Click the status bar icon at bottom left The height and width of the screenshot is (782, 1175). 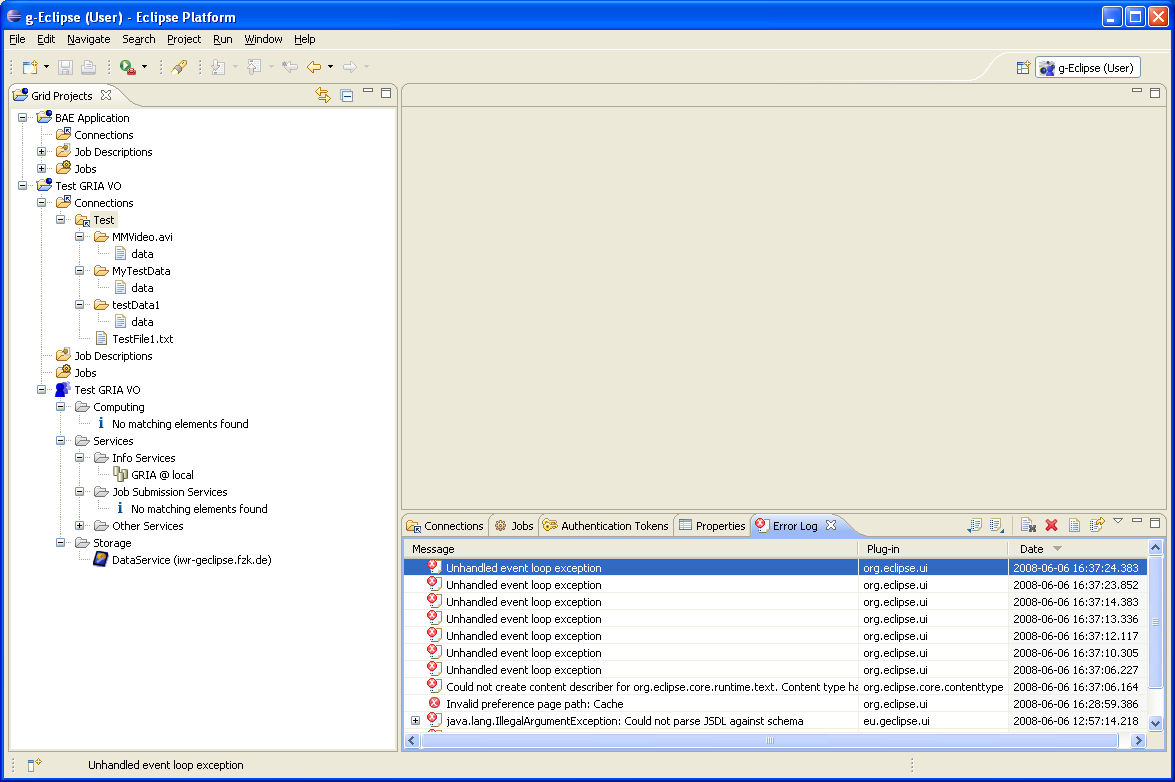[x=34, y=765]
